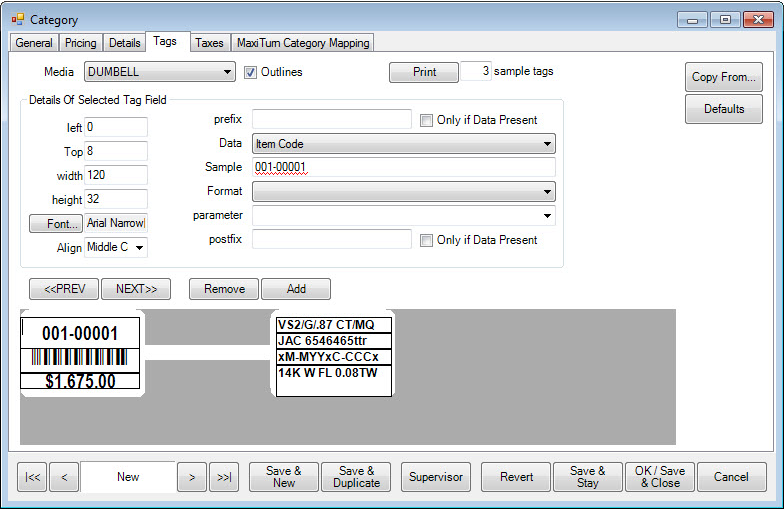Go to next record with > button
The height and width of the screenshot is (510, 784).
click(191, 477)
